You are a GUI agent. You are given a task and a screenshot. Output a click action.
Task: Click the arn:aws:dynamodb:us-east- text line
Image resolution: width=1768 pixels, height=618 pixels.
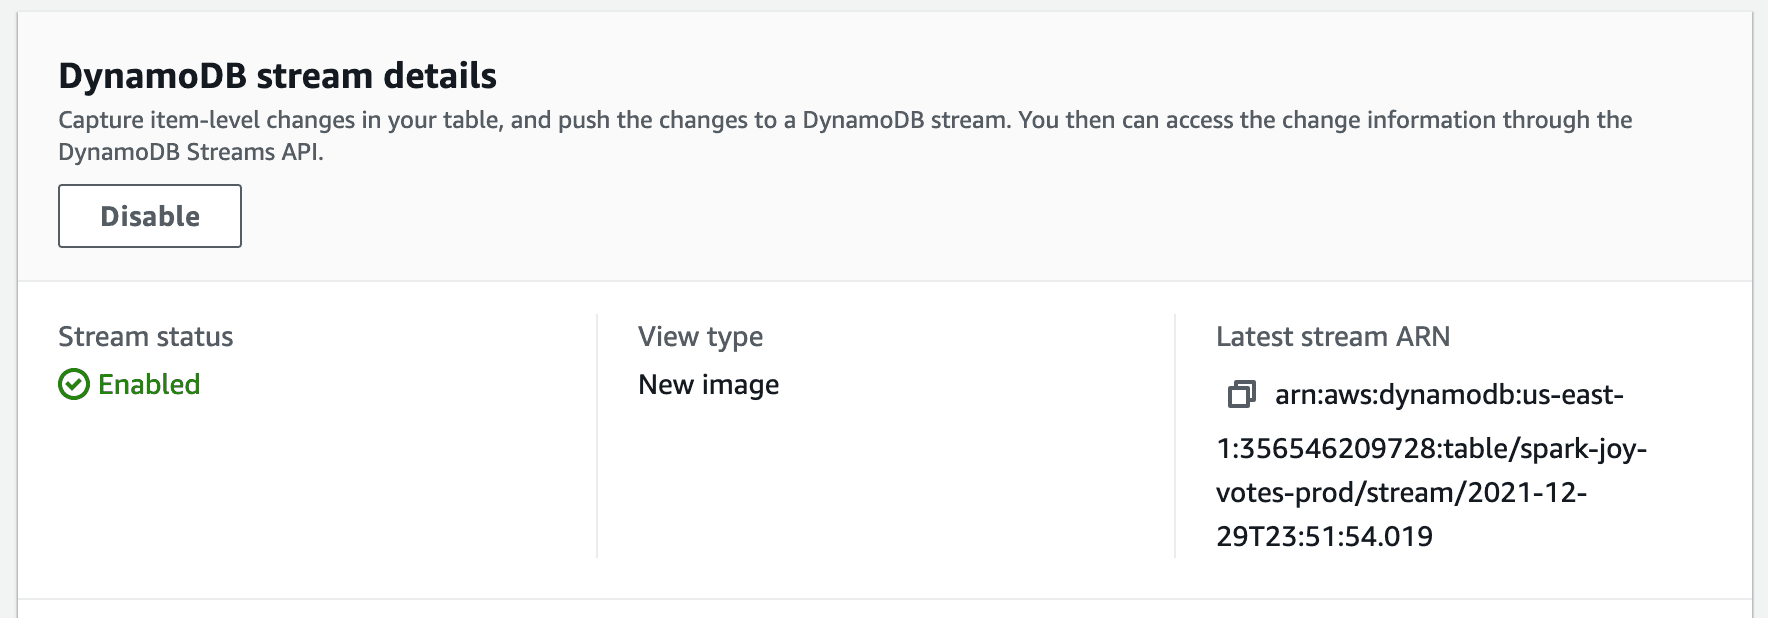1449,395
